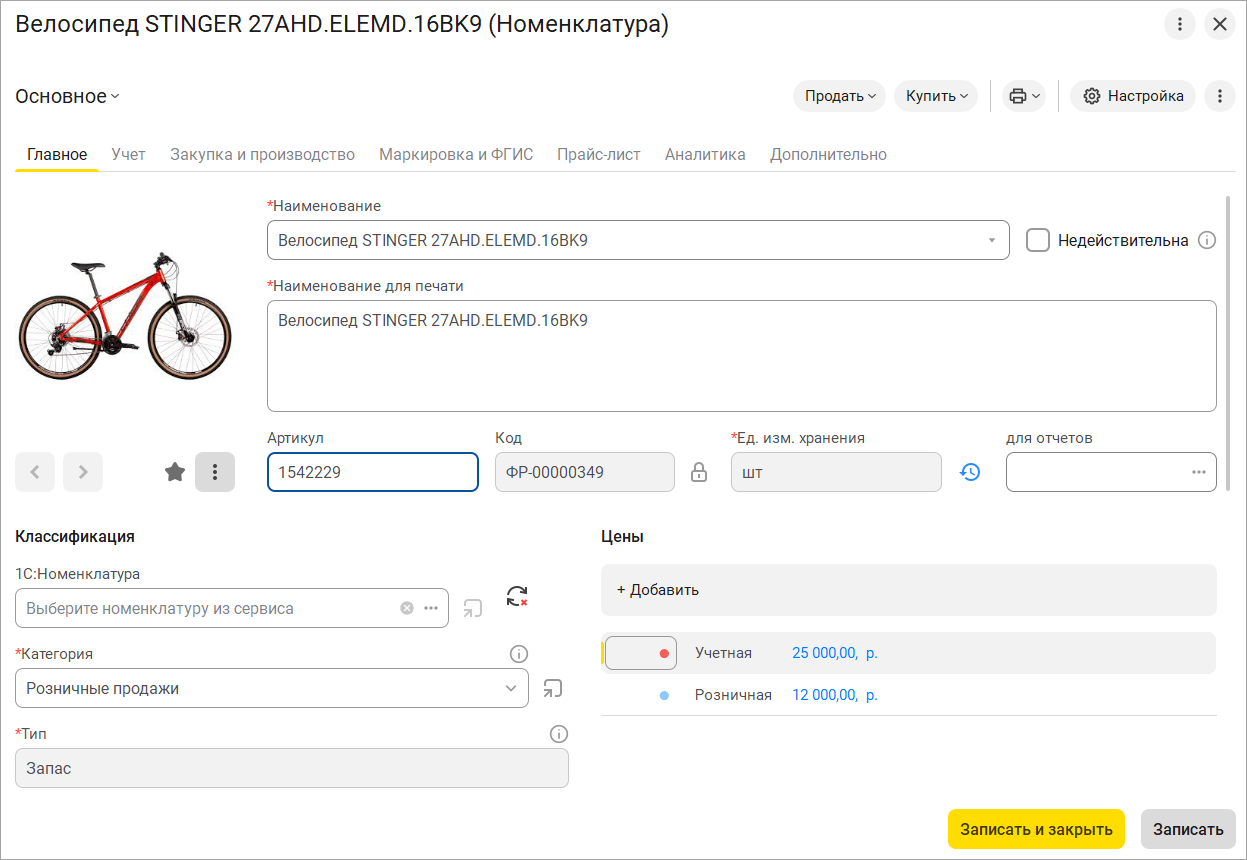Switch to the Прайс-лист tab
This screenshot has height=860, width=1247.
point(598,154)
